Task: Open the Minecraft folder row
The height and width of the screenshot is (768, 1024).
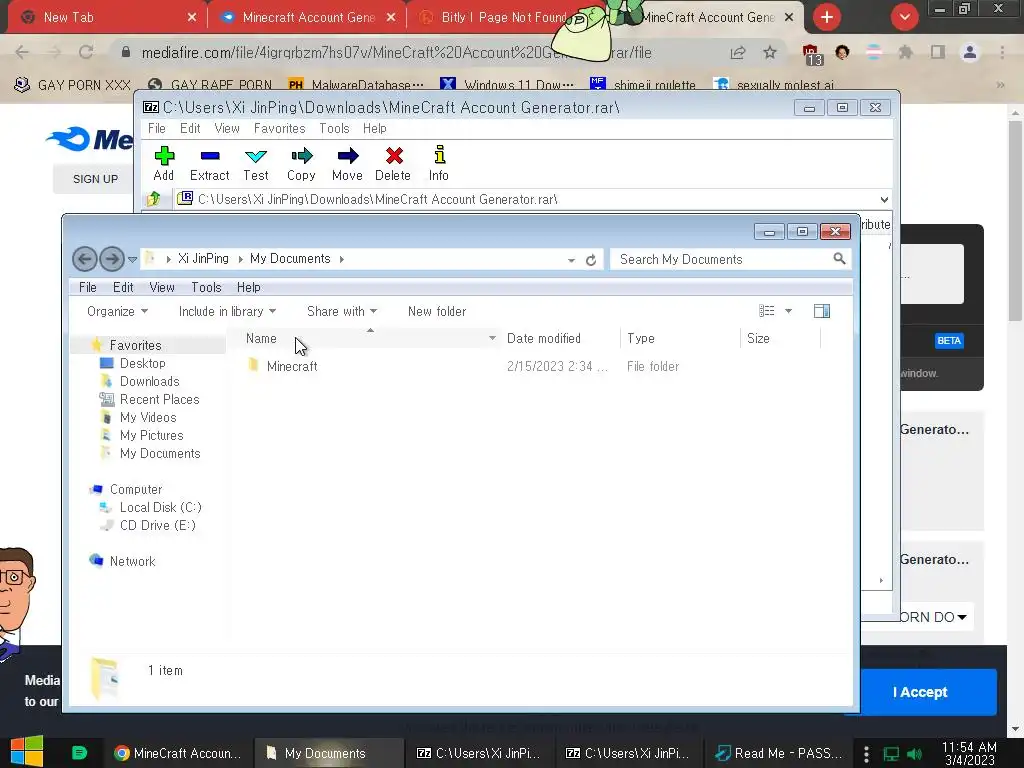Action: point(534,366)
